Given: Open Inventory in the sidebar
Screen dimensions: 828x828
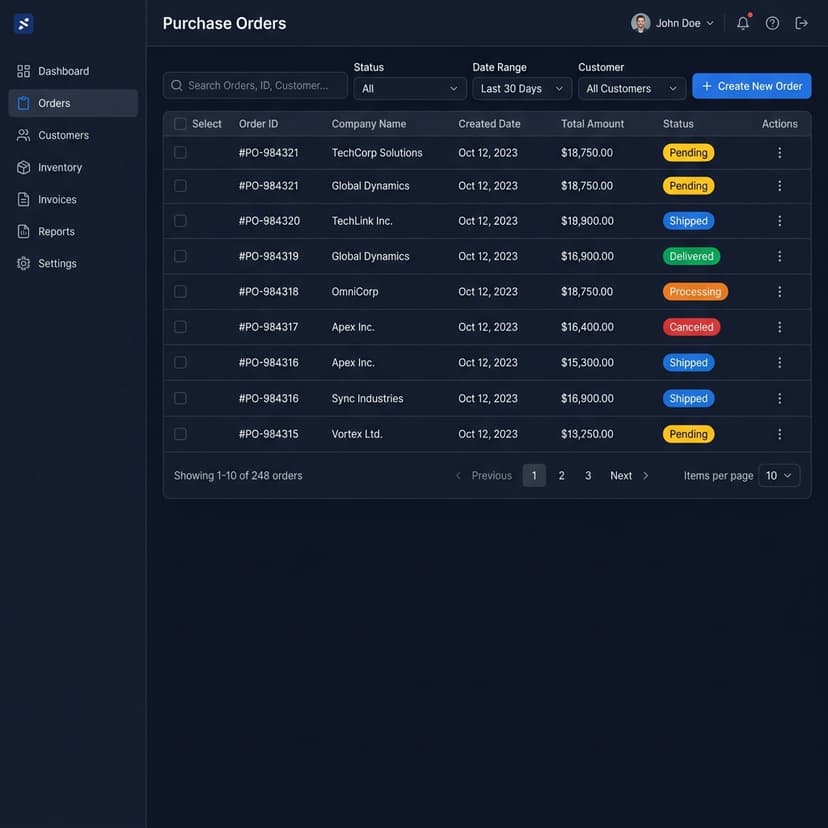Looking at the screenshot, I should point(73,167).
